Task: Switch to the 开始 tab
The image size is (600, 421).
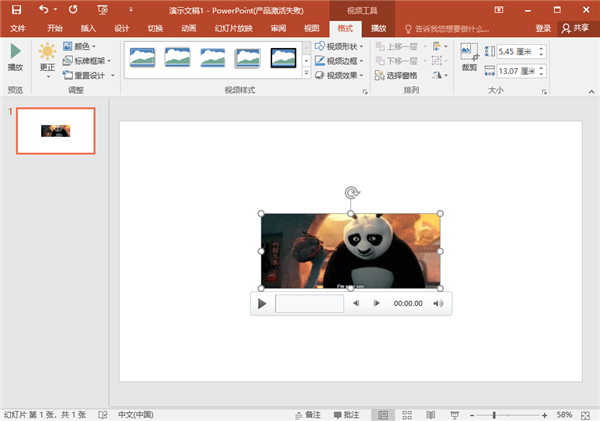Action: pyautogui.click(x=55, y=28)
